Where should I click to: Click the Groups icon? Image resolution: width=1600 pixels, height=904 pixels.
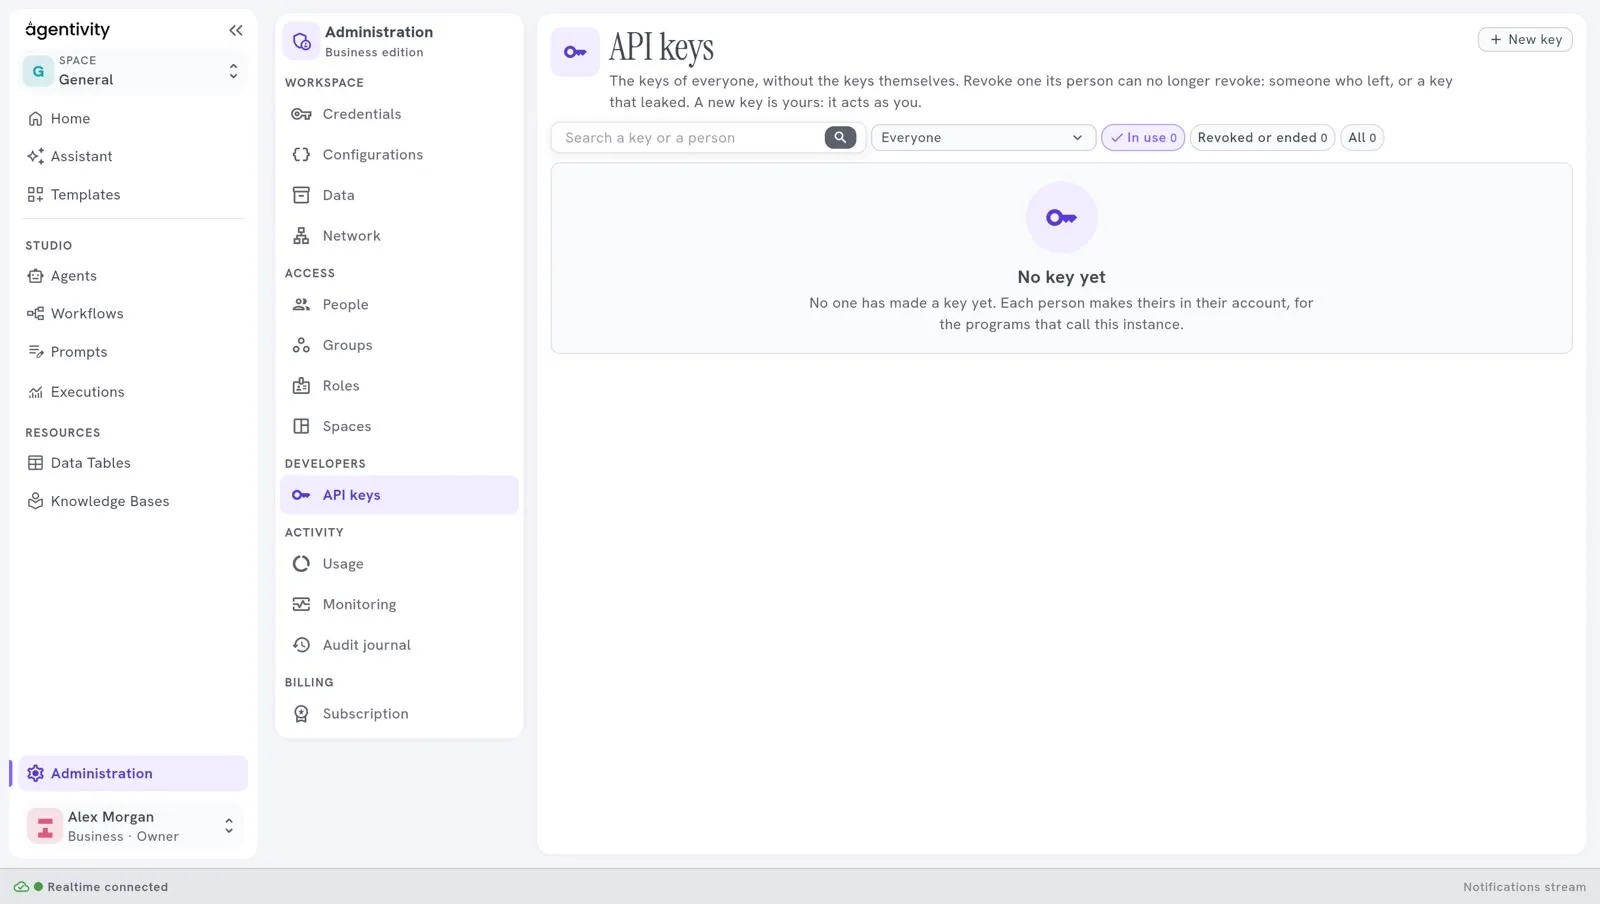[x=301, y=345]
